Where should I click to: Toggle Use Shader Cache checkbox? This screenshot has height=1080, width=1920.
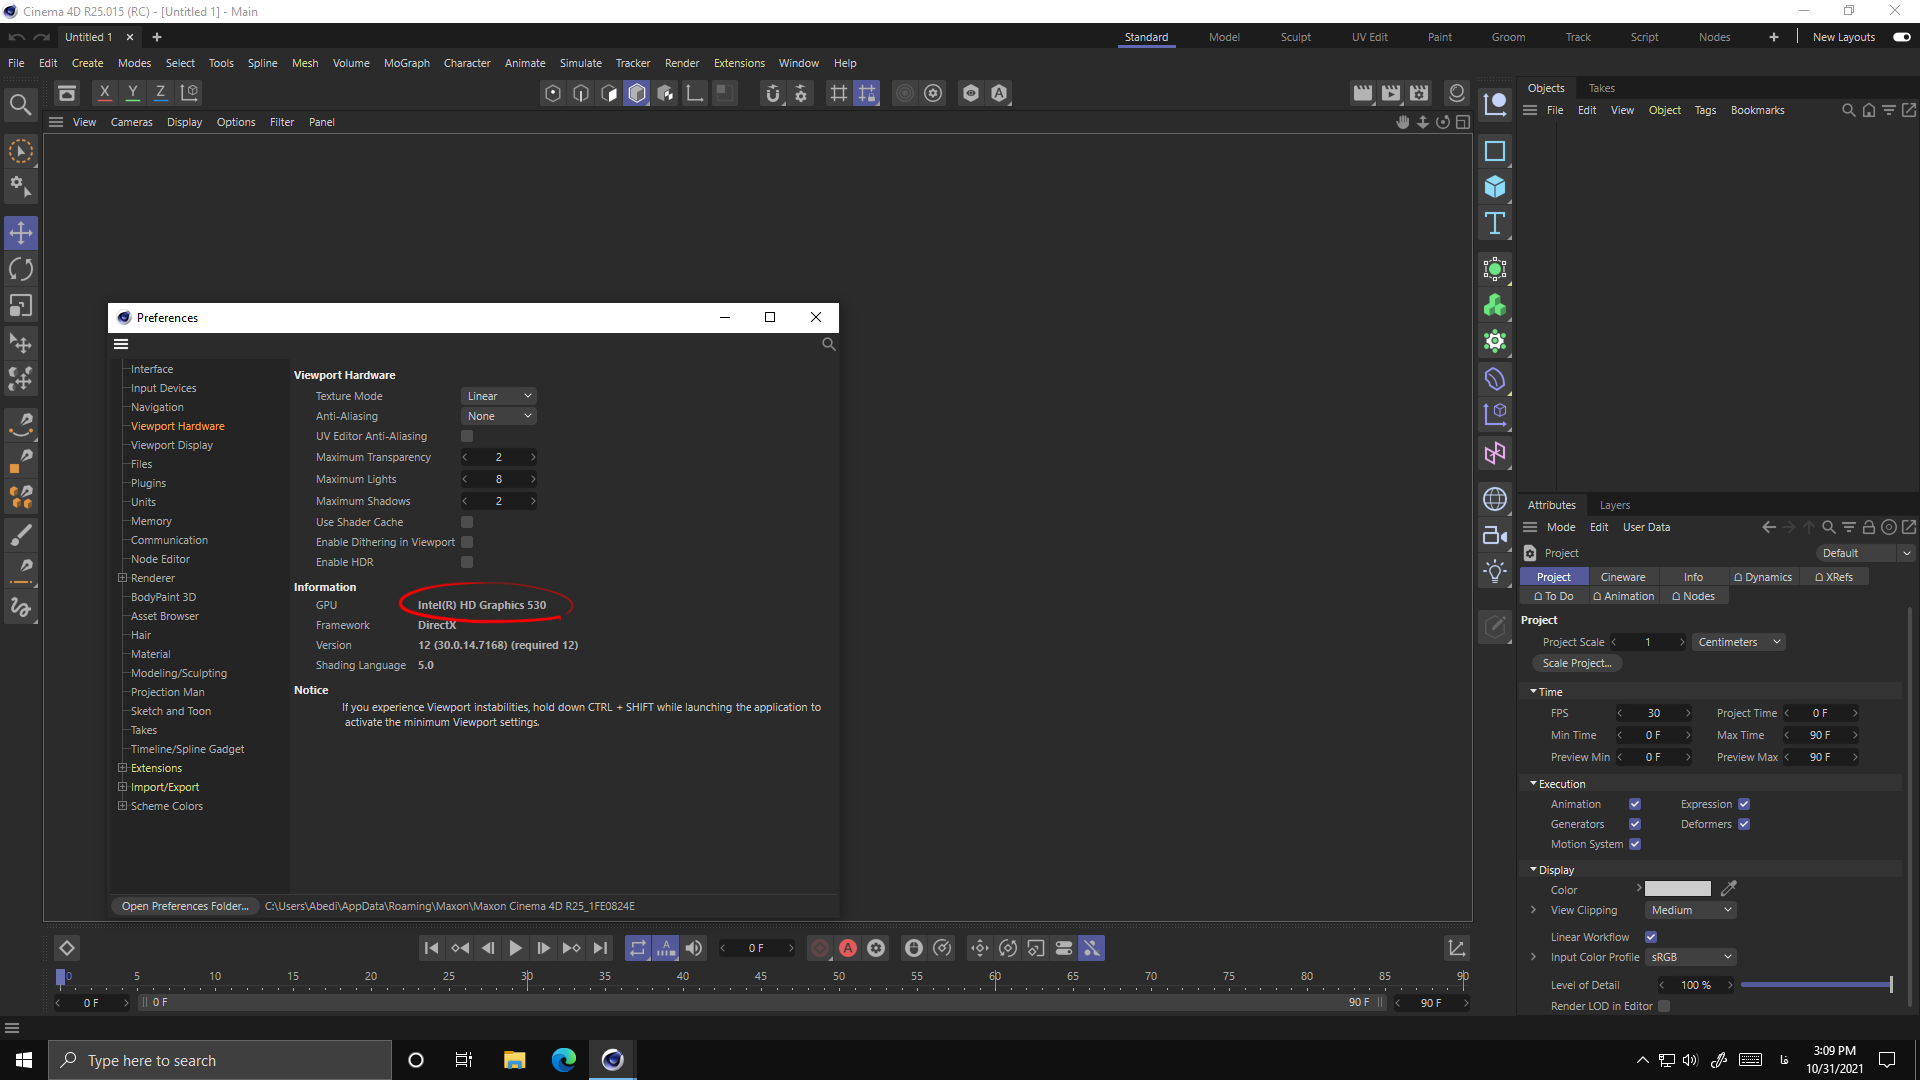point(465,522)
